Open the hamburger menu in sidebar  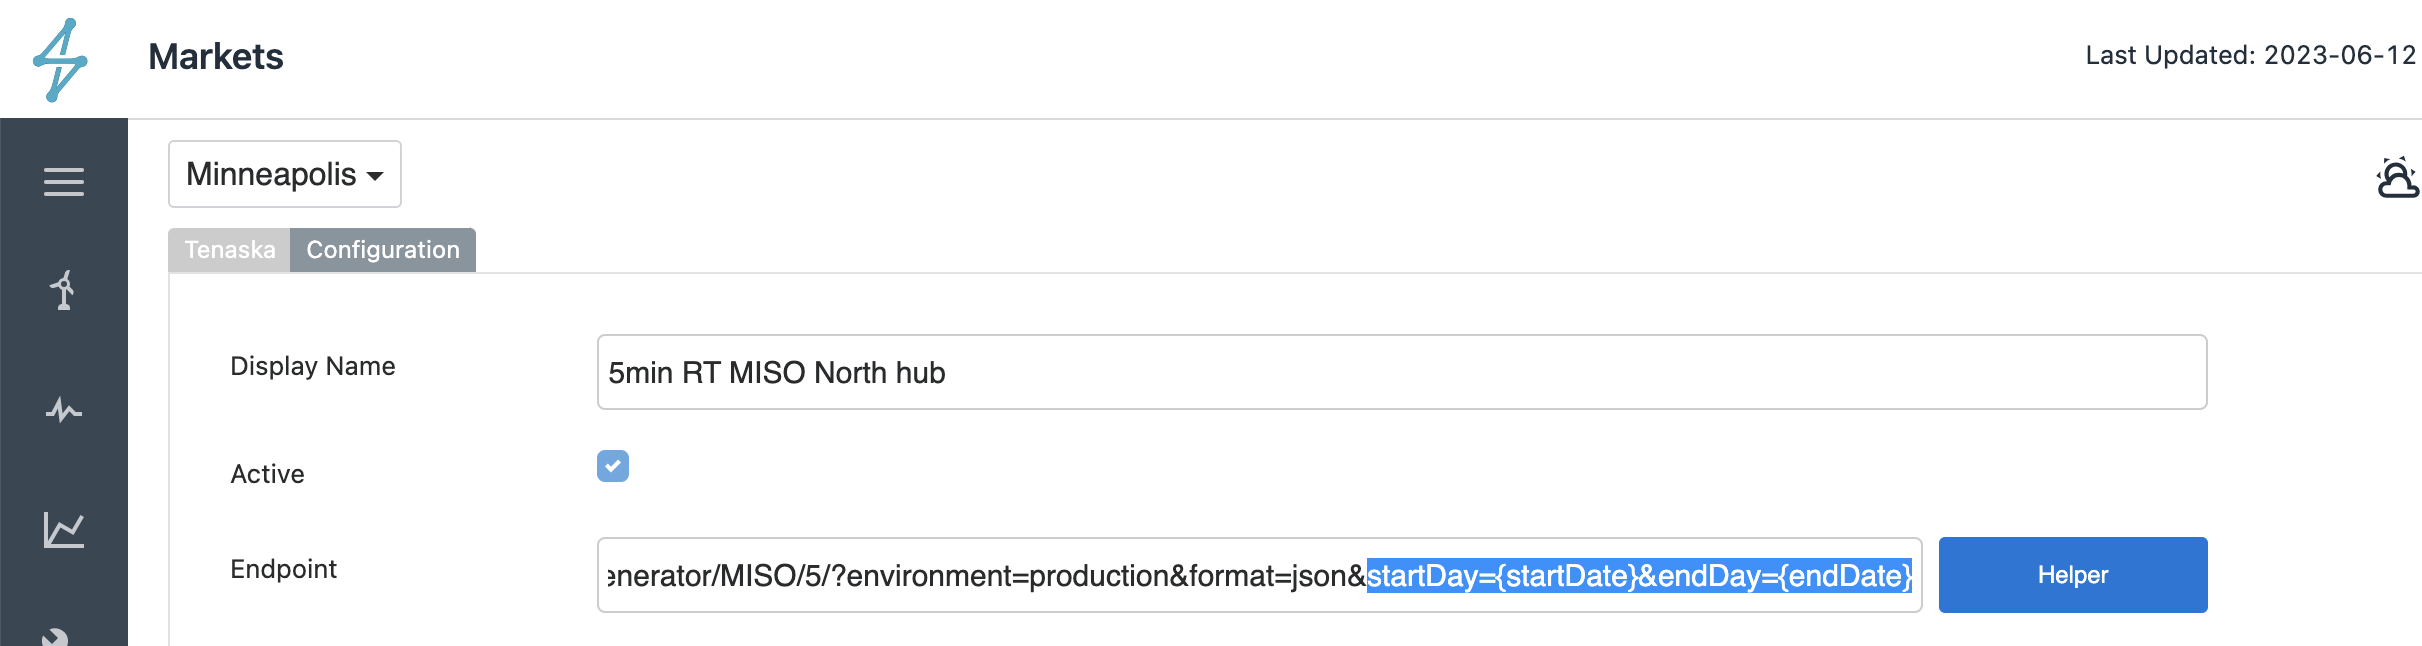coord(64,182)
